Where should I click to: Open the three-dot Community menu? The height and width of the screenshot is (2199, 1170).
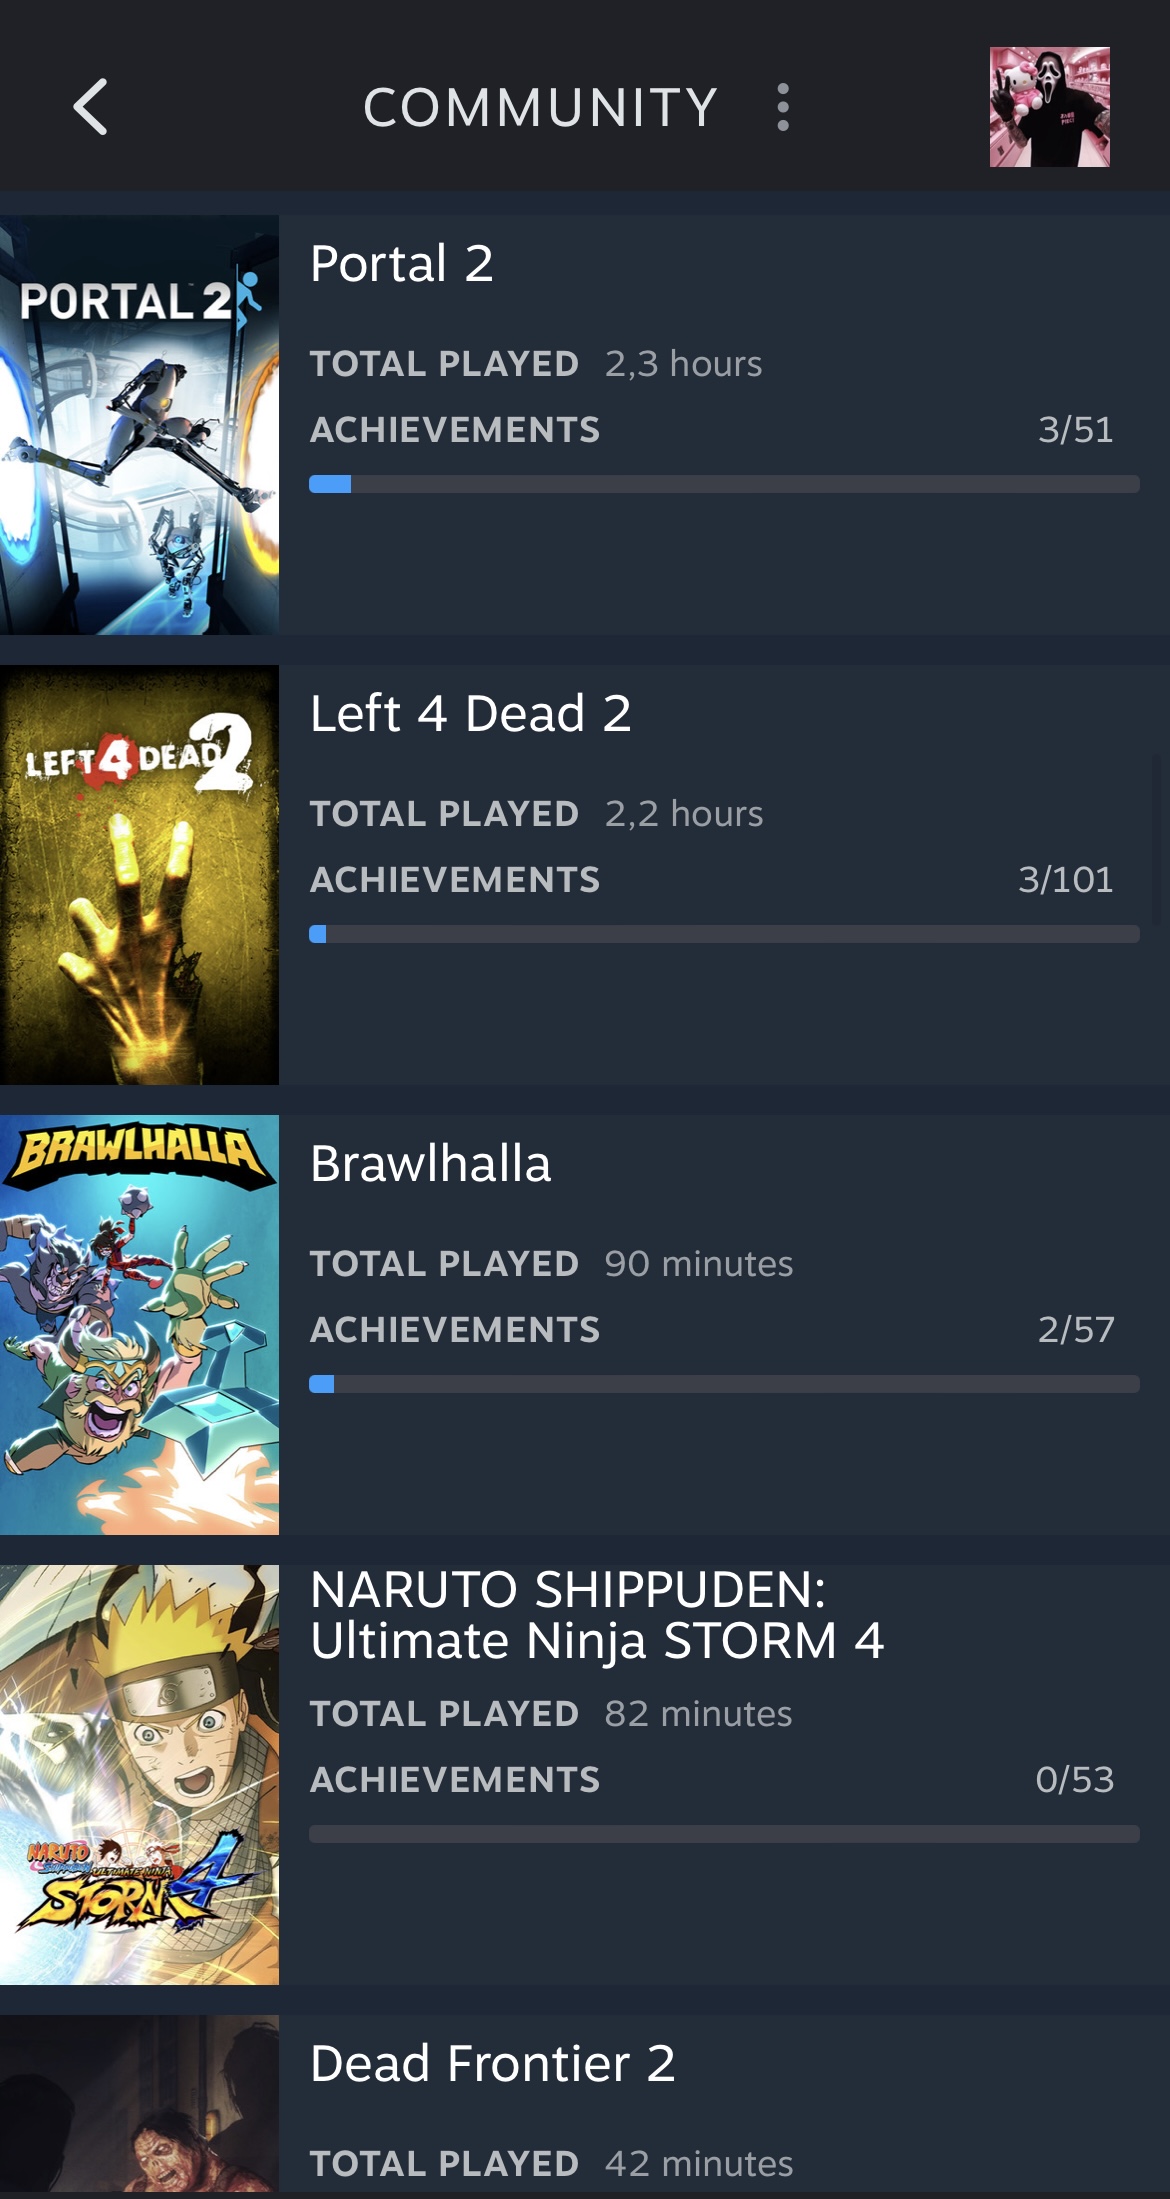pyautogui.click(x=783, y=107)
